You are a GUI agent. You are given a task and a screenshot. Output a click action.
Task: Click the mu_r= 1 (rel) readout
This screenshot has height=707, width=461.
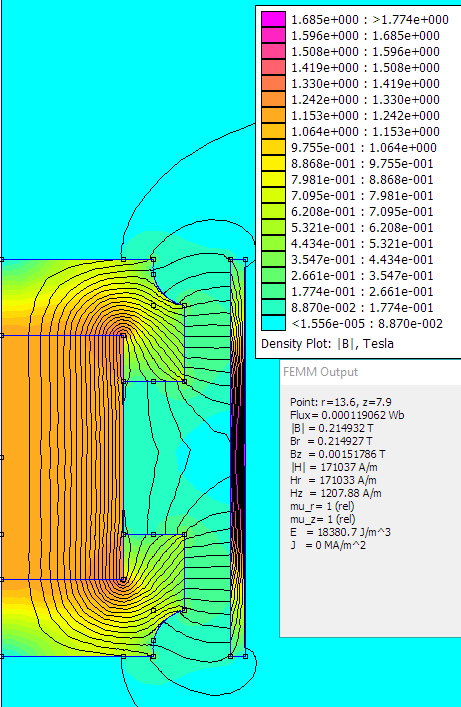322,506
